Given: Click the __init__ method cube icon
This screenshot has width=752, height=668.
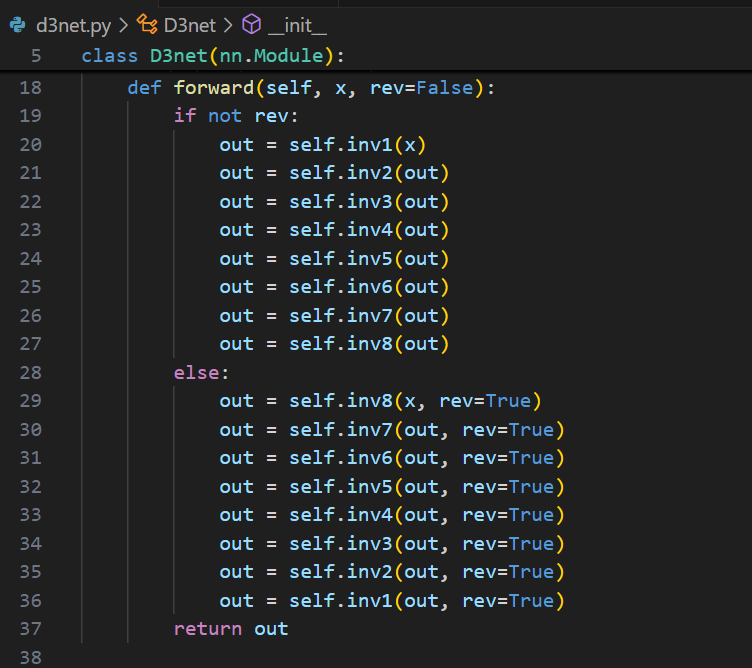Looking at the screenshot, I should [x=252, y=24].
